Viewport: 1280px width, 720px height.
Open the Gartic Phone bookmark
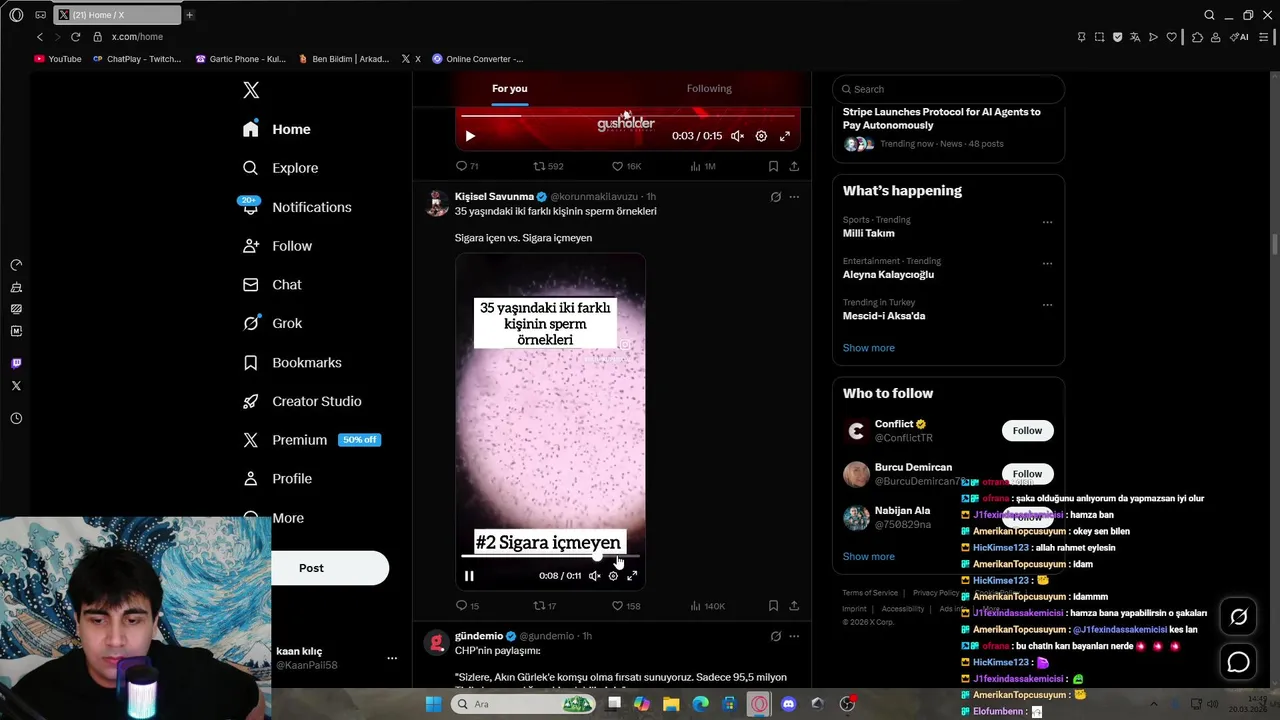click(x=241, y=59)
